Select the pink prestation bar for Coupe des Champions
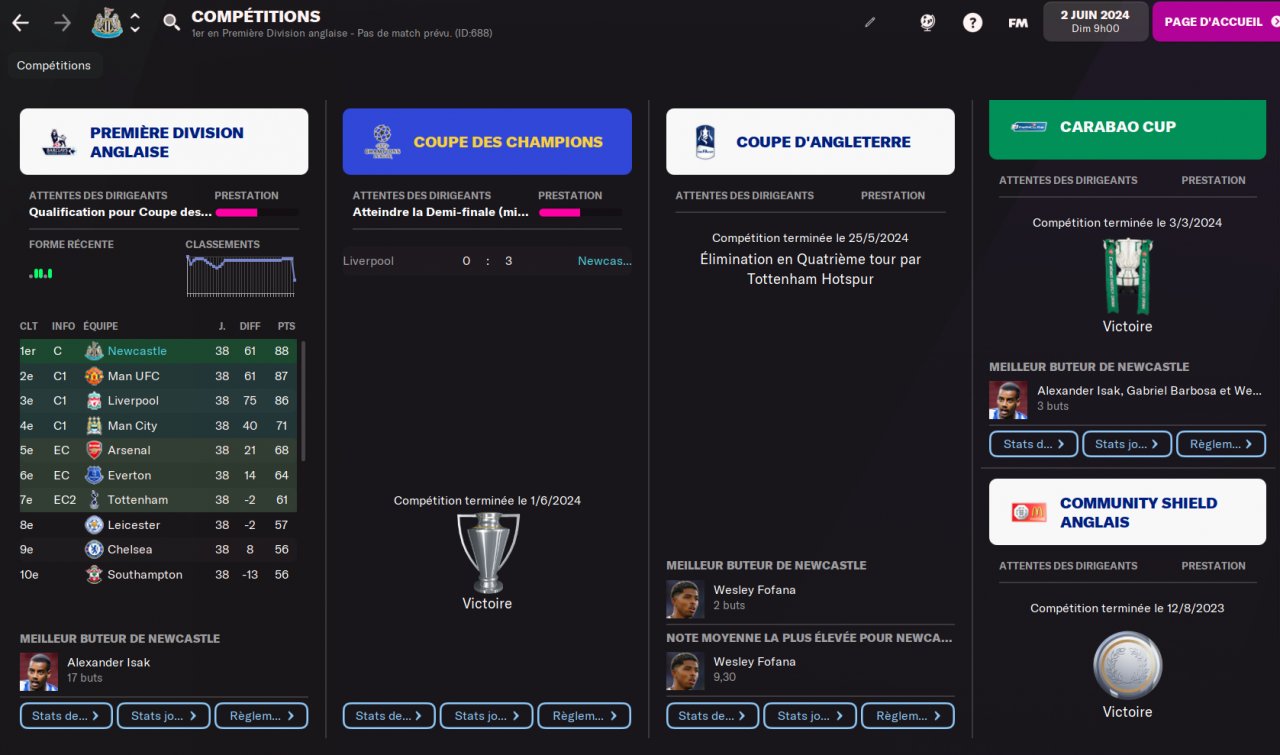1280x755 pixels. (x=559, y=212)
